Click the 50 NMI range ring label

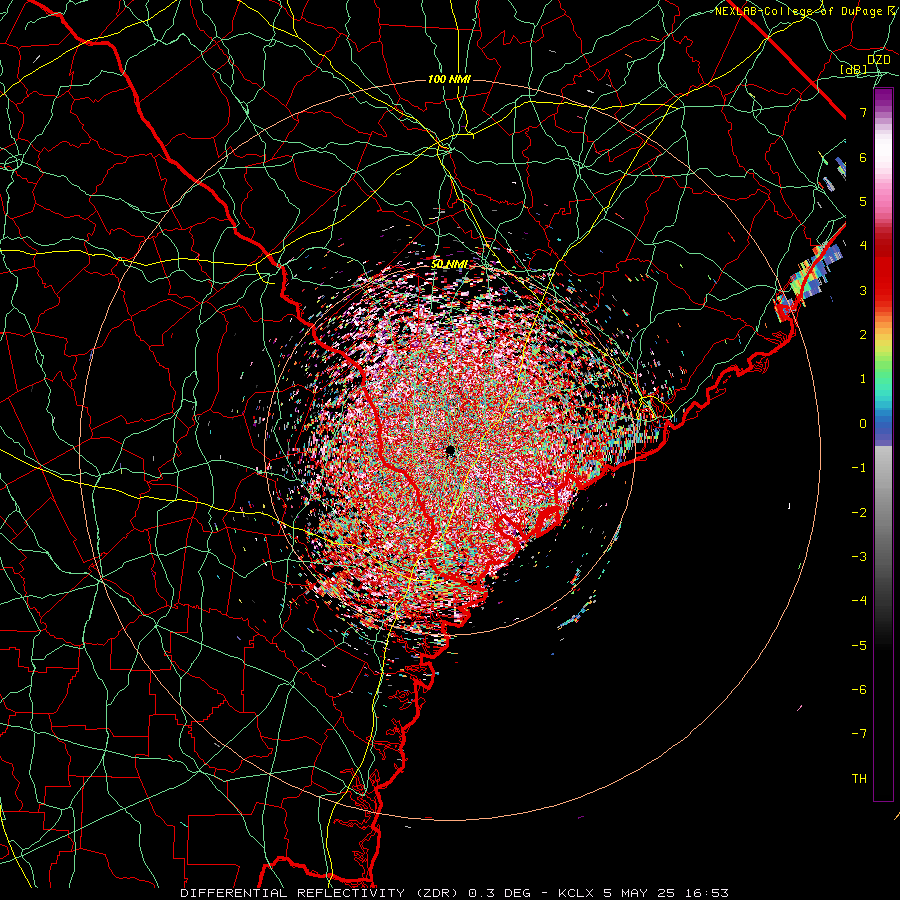coord(449,264)
